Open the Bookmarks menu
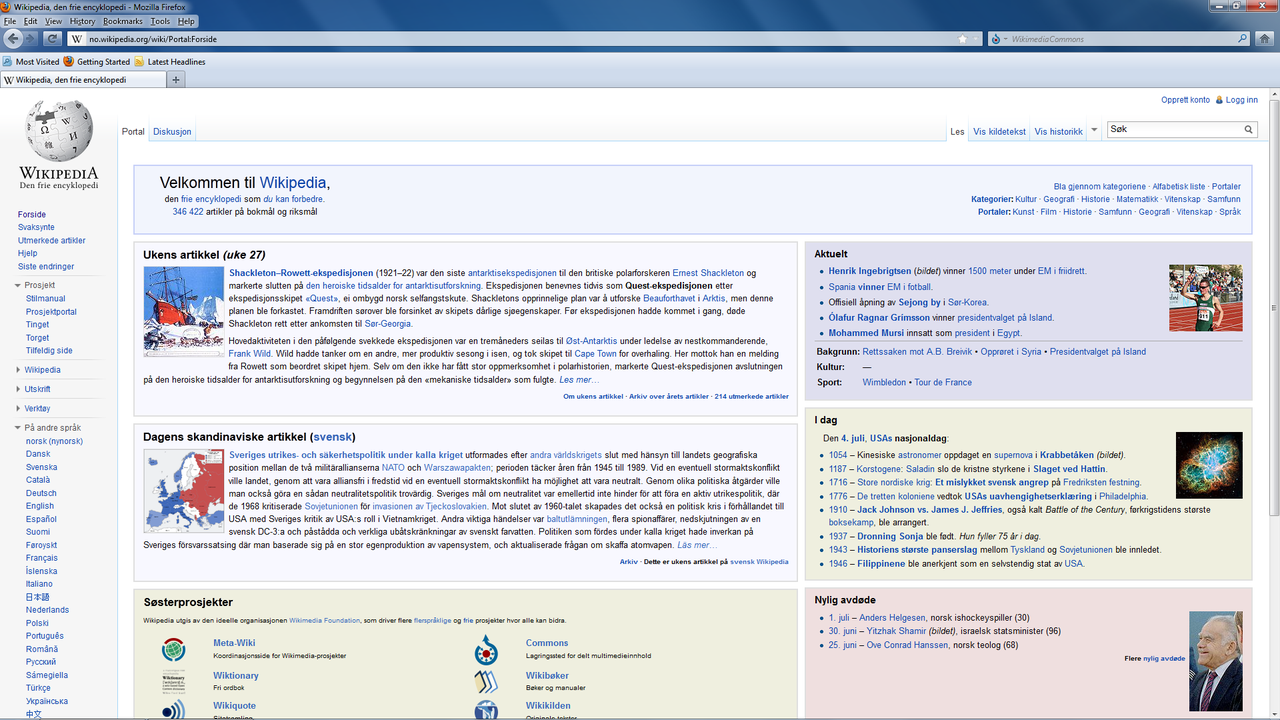 (123, 21)
